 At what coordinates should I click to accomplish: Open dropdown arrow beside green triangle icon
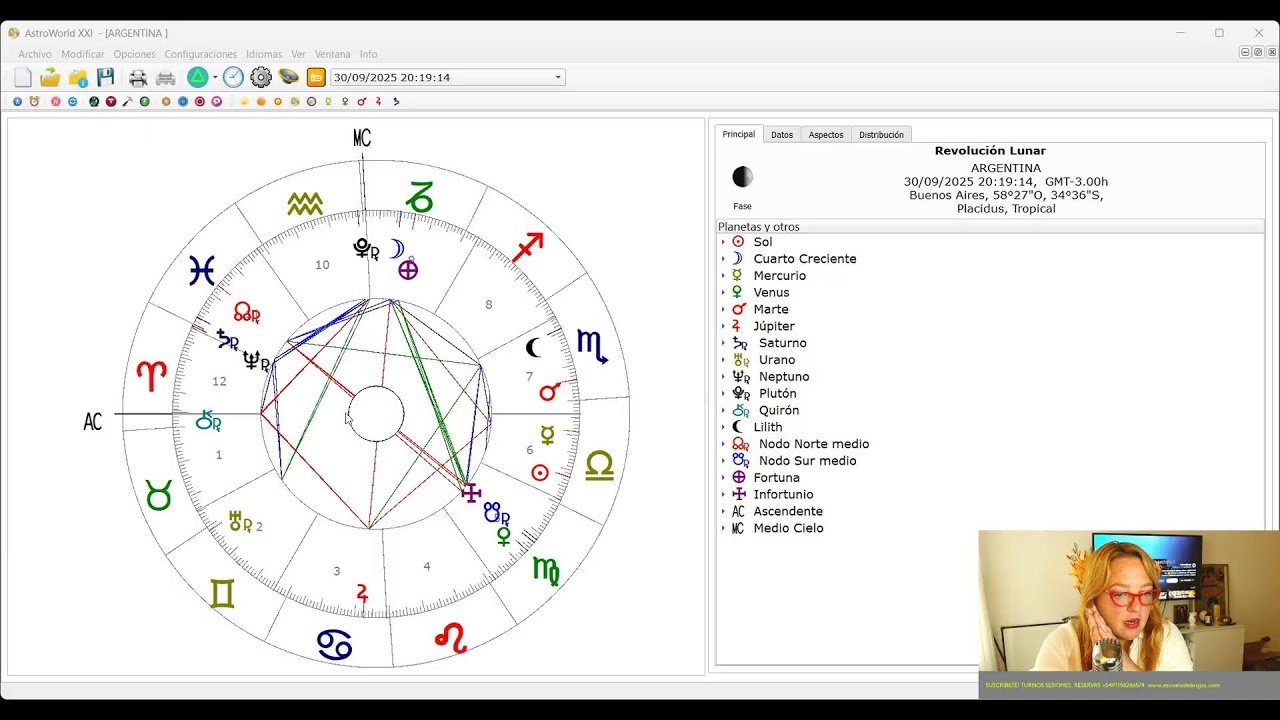(215, 77)
